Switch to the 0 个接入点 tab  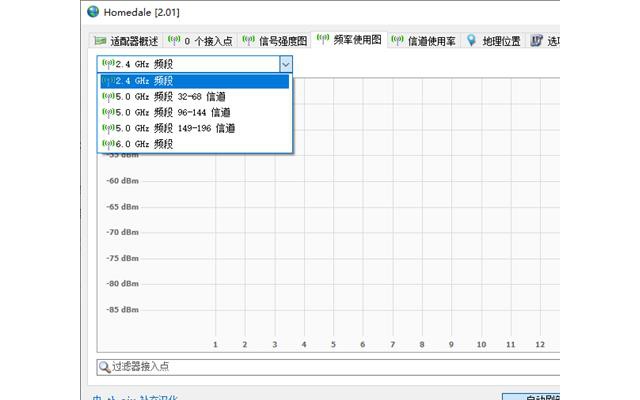(x=200, y=41)
